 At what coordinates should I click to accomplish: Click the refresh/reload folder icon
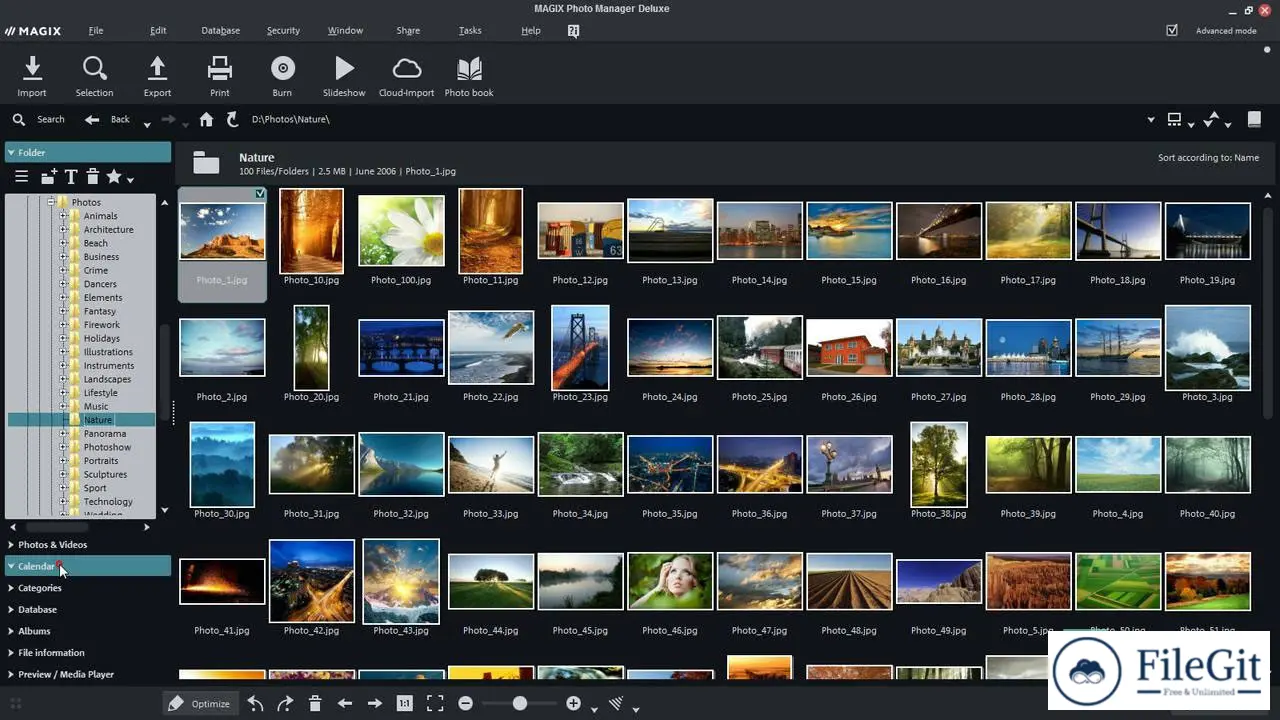coord(233,119)
